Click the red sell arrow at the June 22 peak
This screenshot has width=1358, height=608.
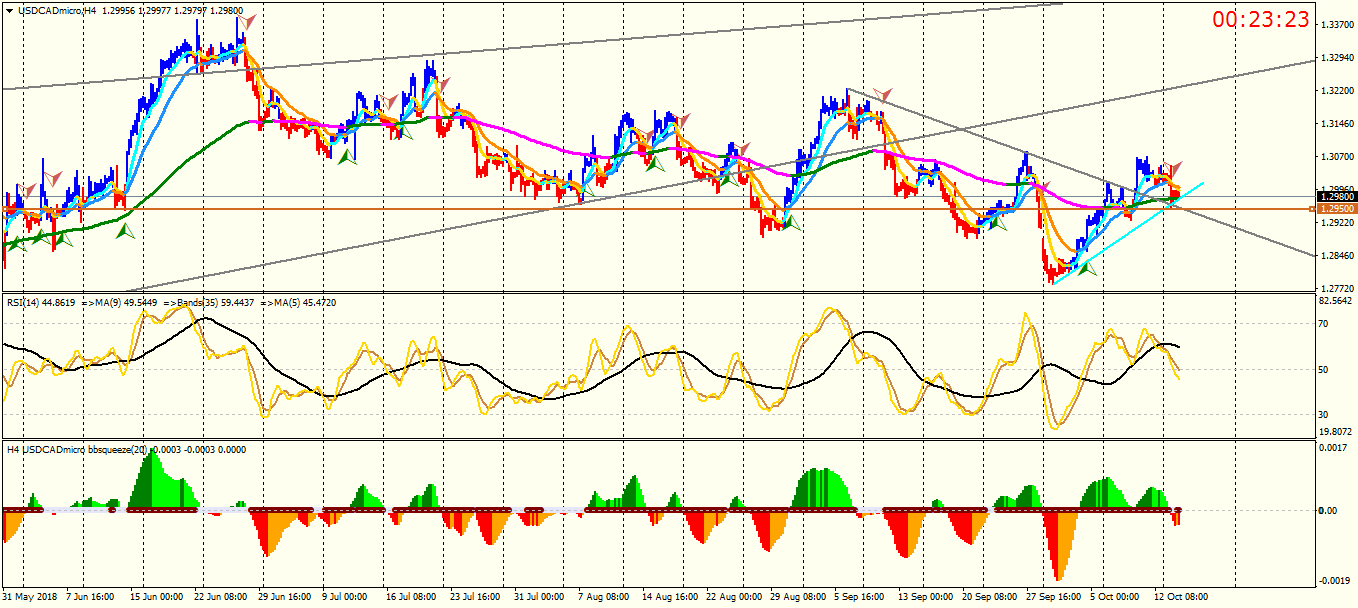pos(246,21)
